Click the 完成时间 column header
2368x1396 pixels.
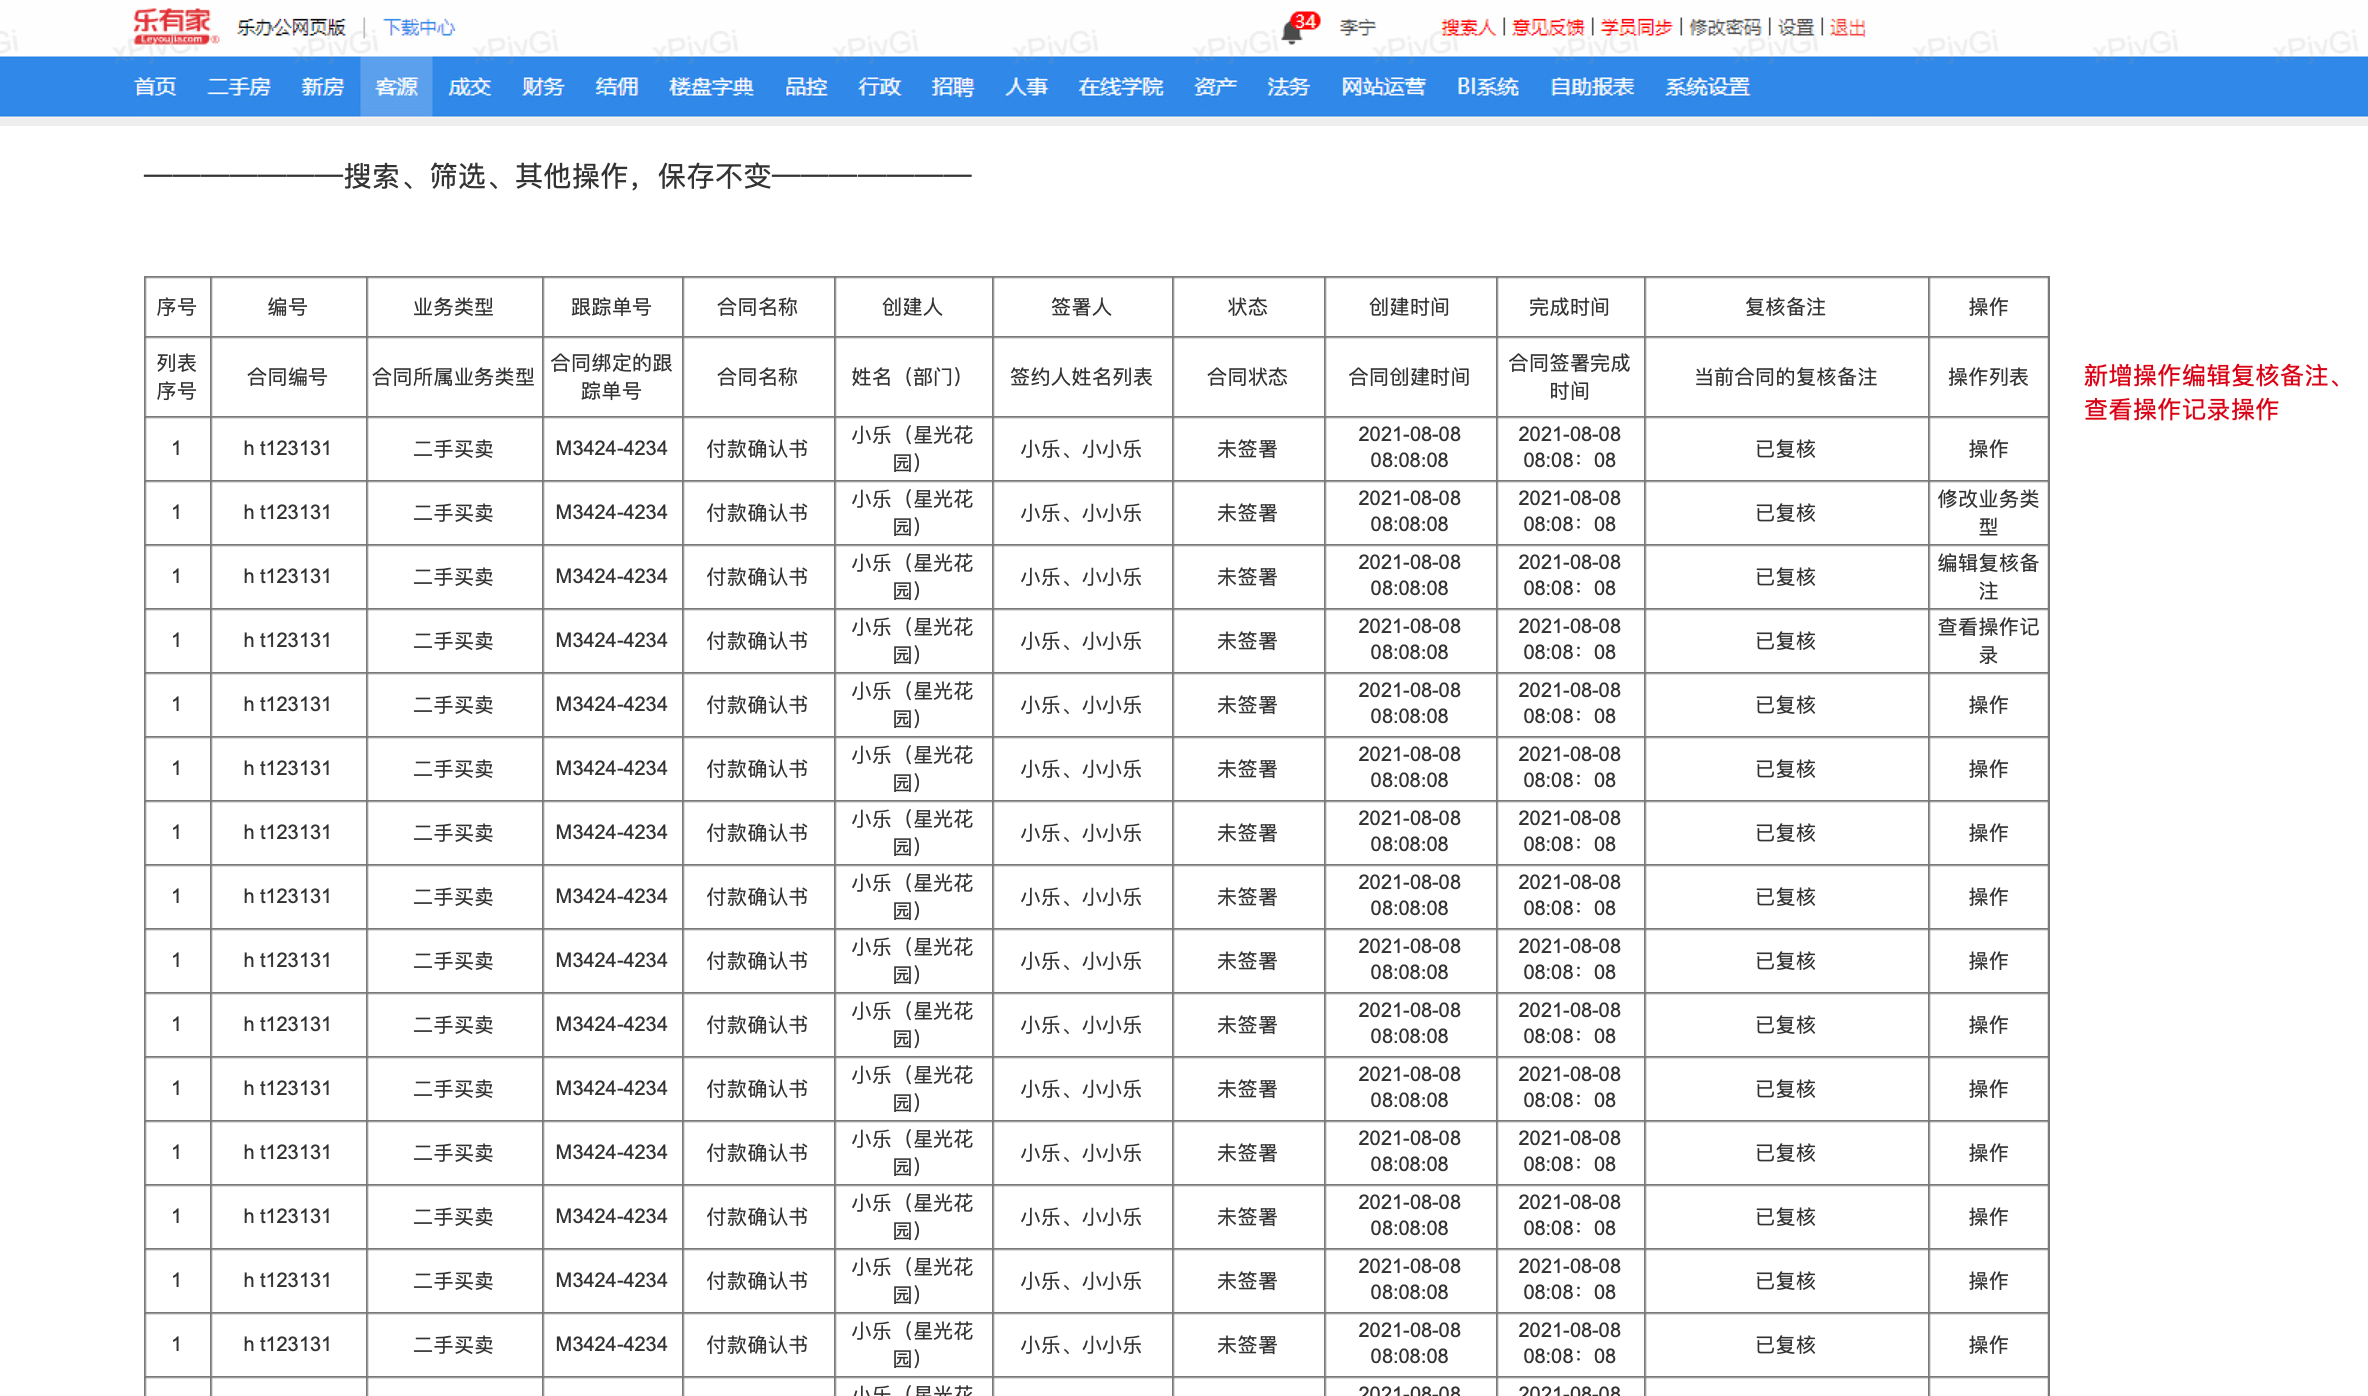[1569, 307]
